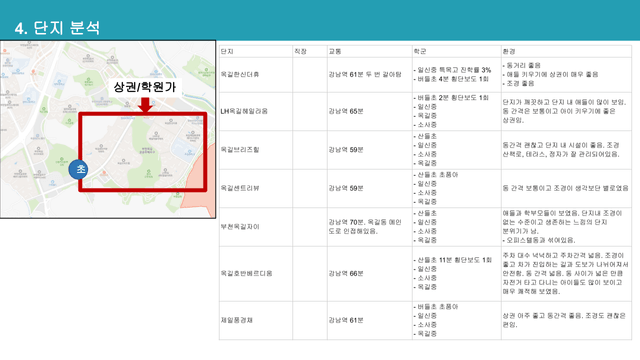Click '산들초 11분 횡단보도 1회' school line
The width and height of the screenshot is (640, 360).
coord(453,260)
